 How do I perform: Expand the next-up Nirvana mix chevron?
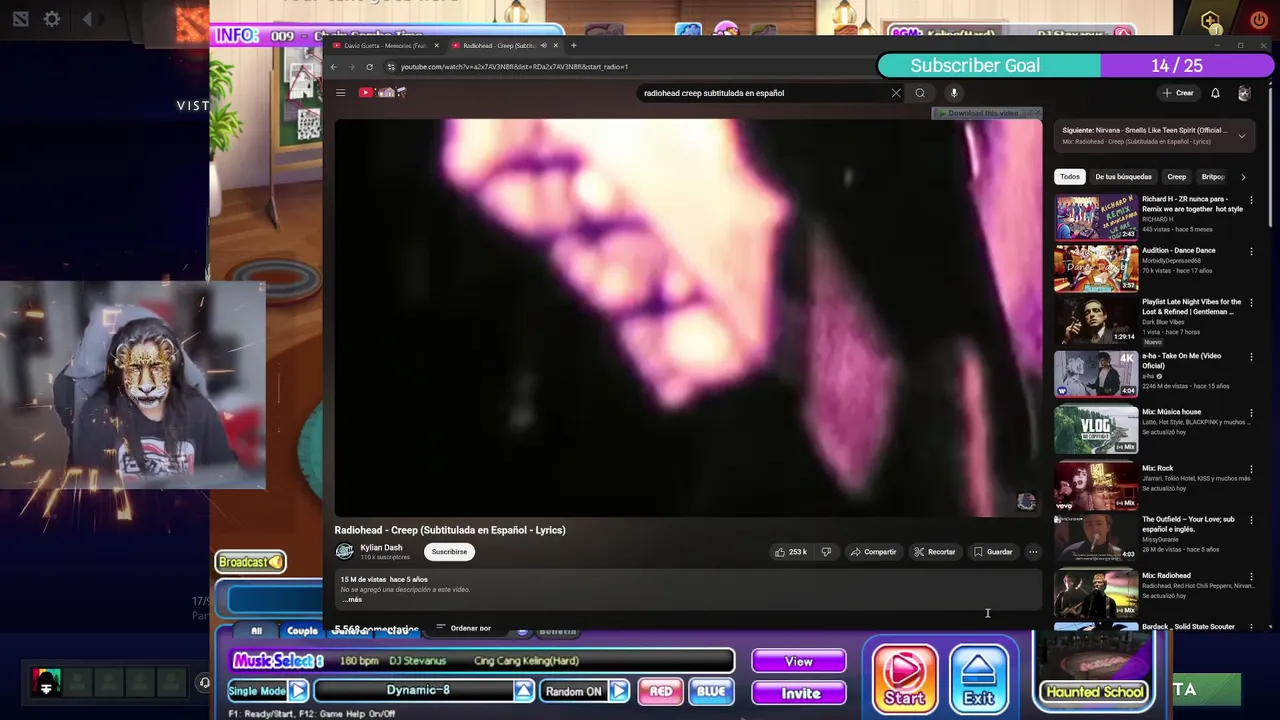coord(1241,136)
